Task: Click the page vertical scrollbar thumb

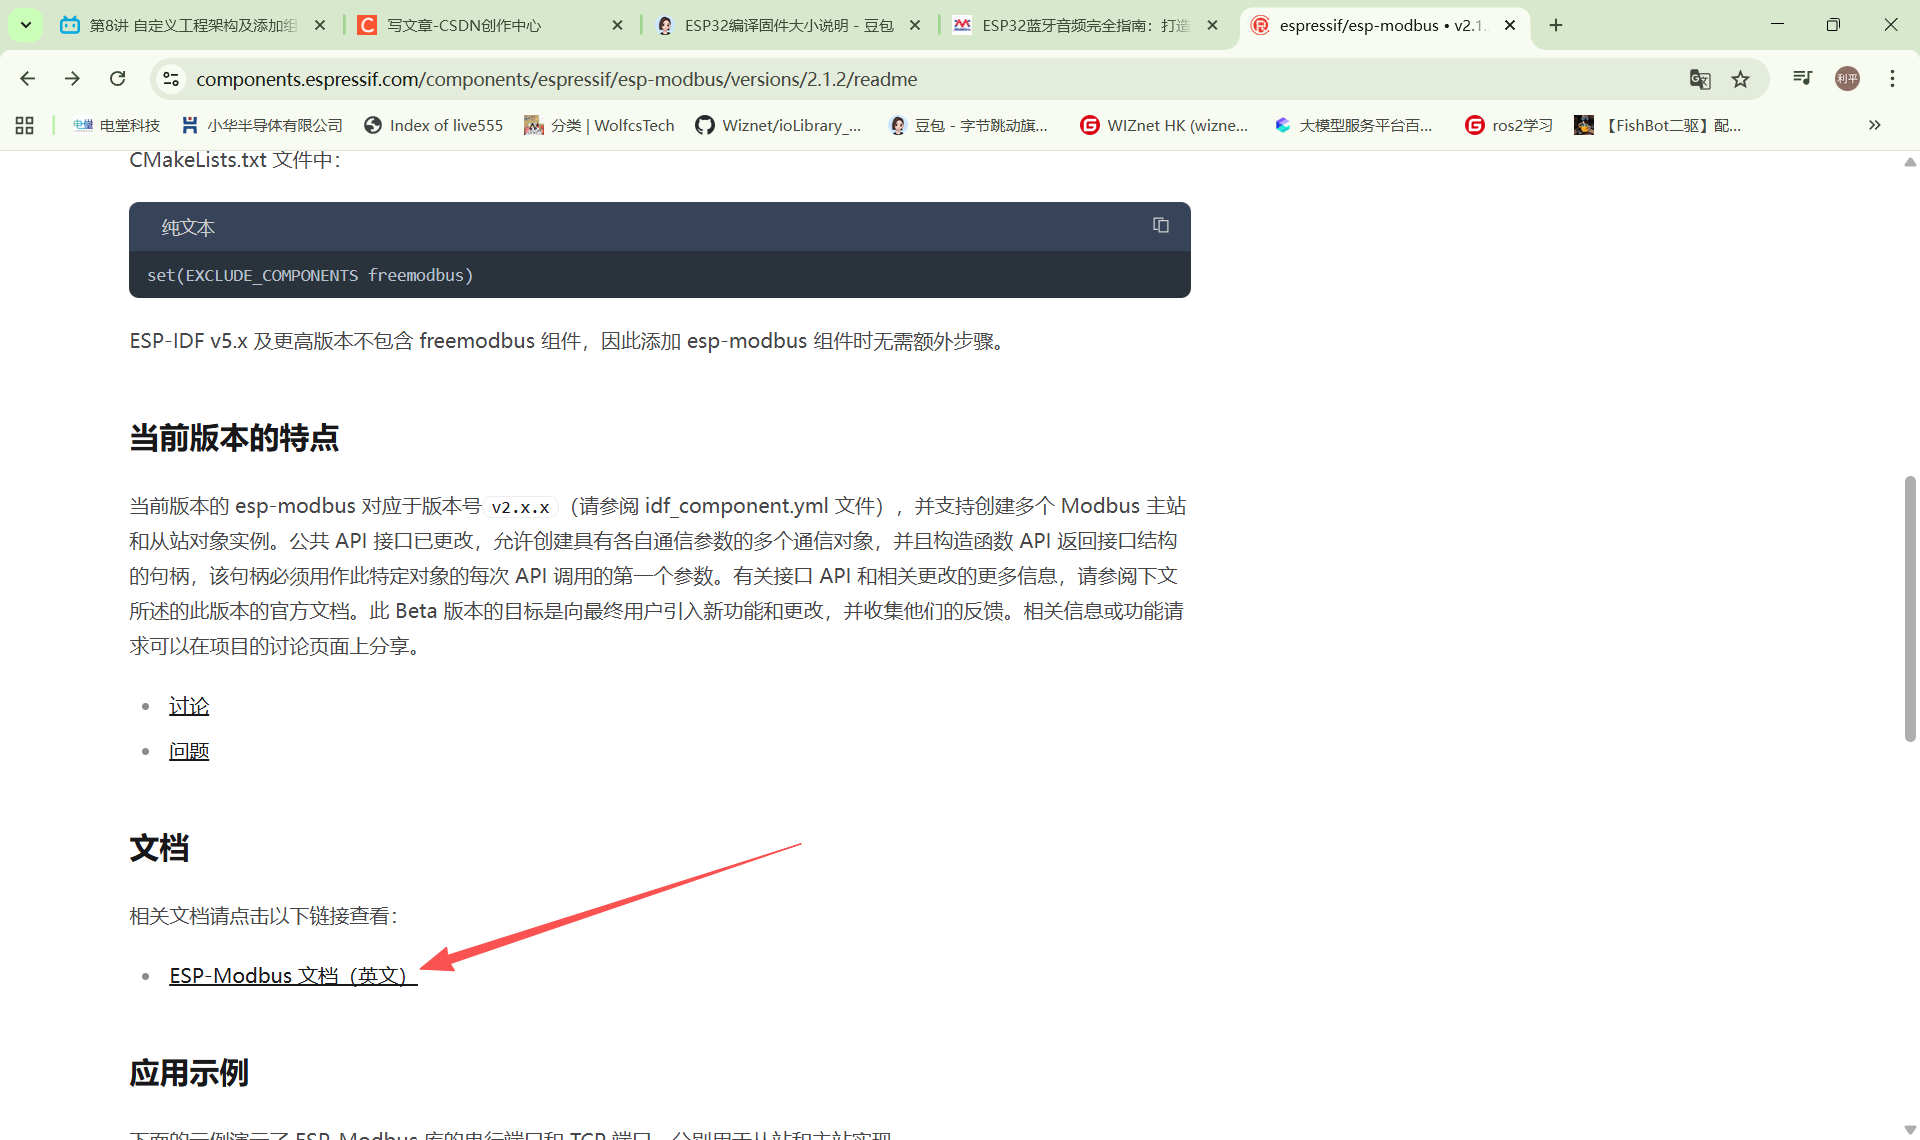Action: [1910, 610]
